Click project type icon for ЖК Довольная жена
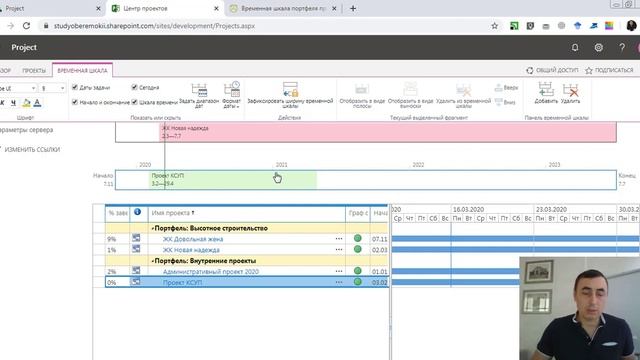Screen dimensions: 640x360 click(136, 238)
